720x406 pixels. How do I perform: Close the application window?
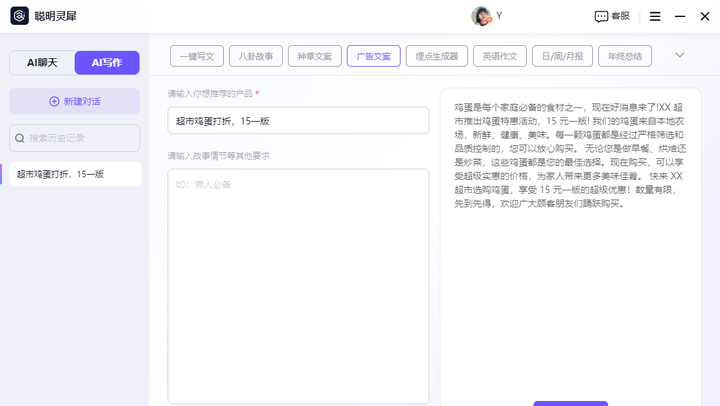tap(705, 17)
